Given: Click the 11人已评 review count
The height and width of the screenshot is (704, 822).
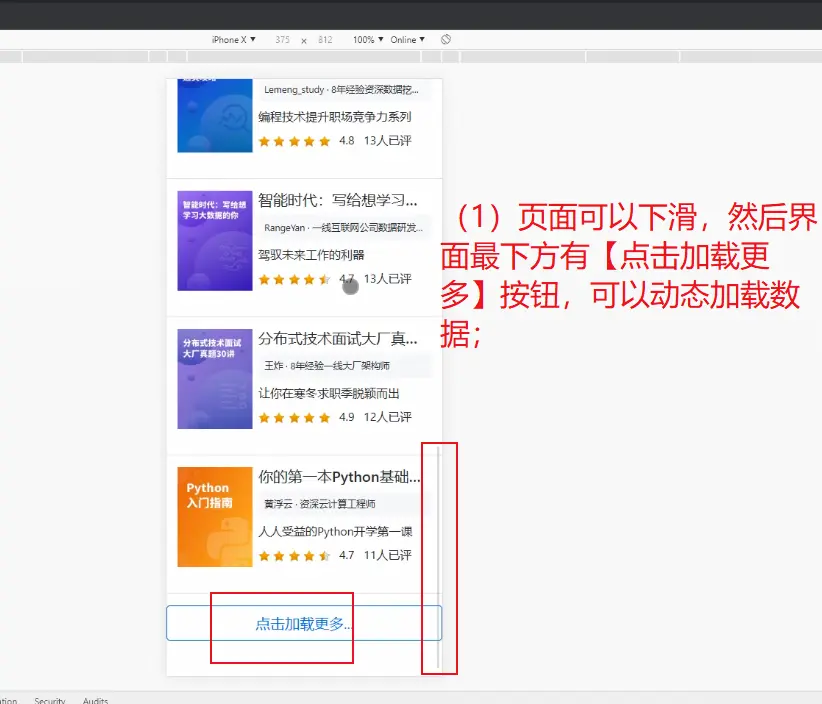Looking at the screenshot, I should (387, 555).
